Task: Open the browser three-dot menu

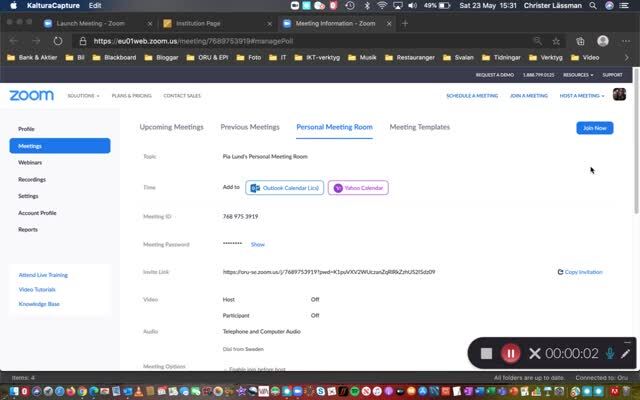Action: click(626, 41)
